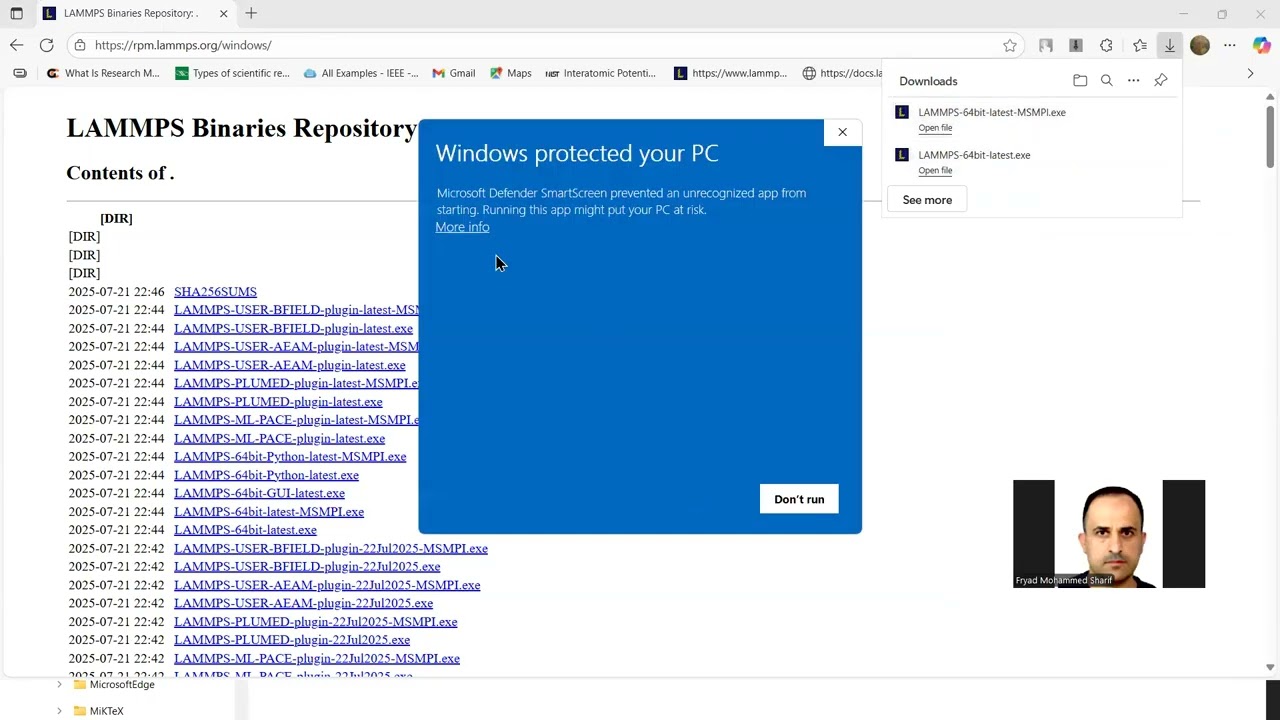Open more options in the Downloads panel
The width and height of the screenshot is (1280, 720).
coord(1134,81)
